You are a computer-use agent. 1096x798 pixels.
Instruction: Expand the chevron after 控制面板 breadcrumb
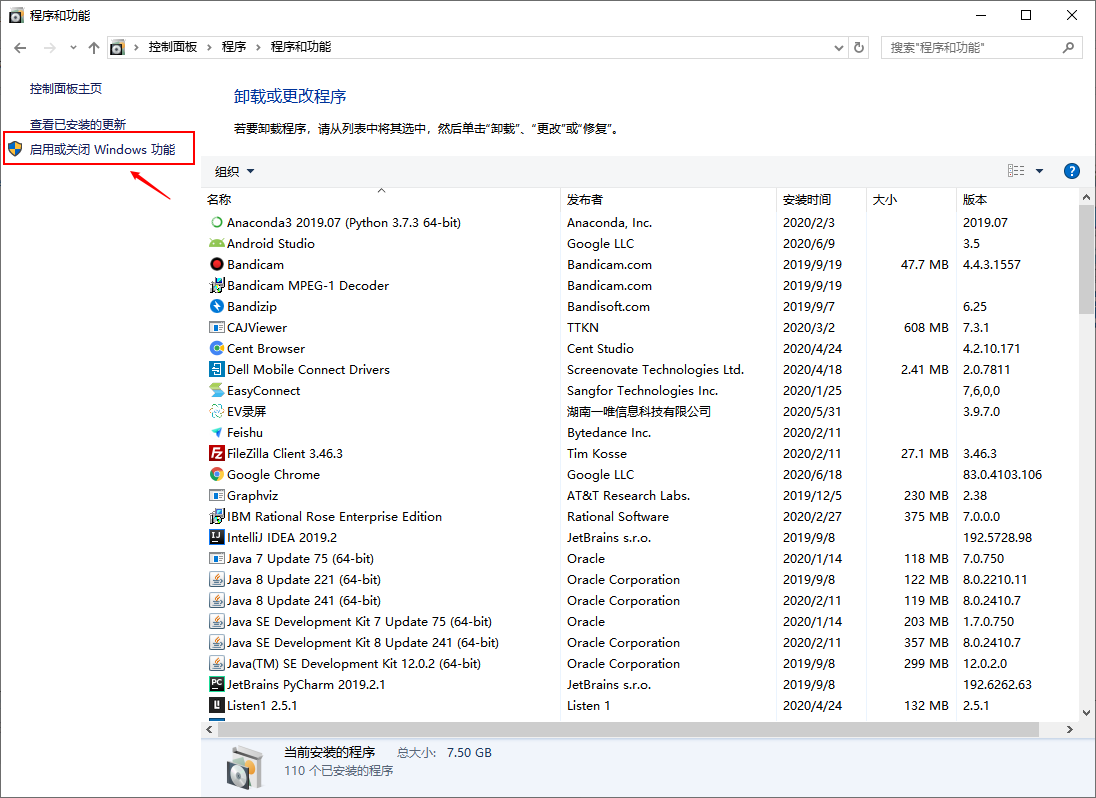[x=209, y=48]
